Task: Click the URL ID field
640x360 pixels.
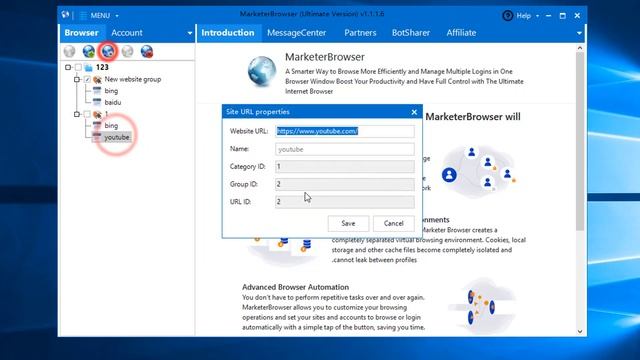Action: pos(345,202)
